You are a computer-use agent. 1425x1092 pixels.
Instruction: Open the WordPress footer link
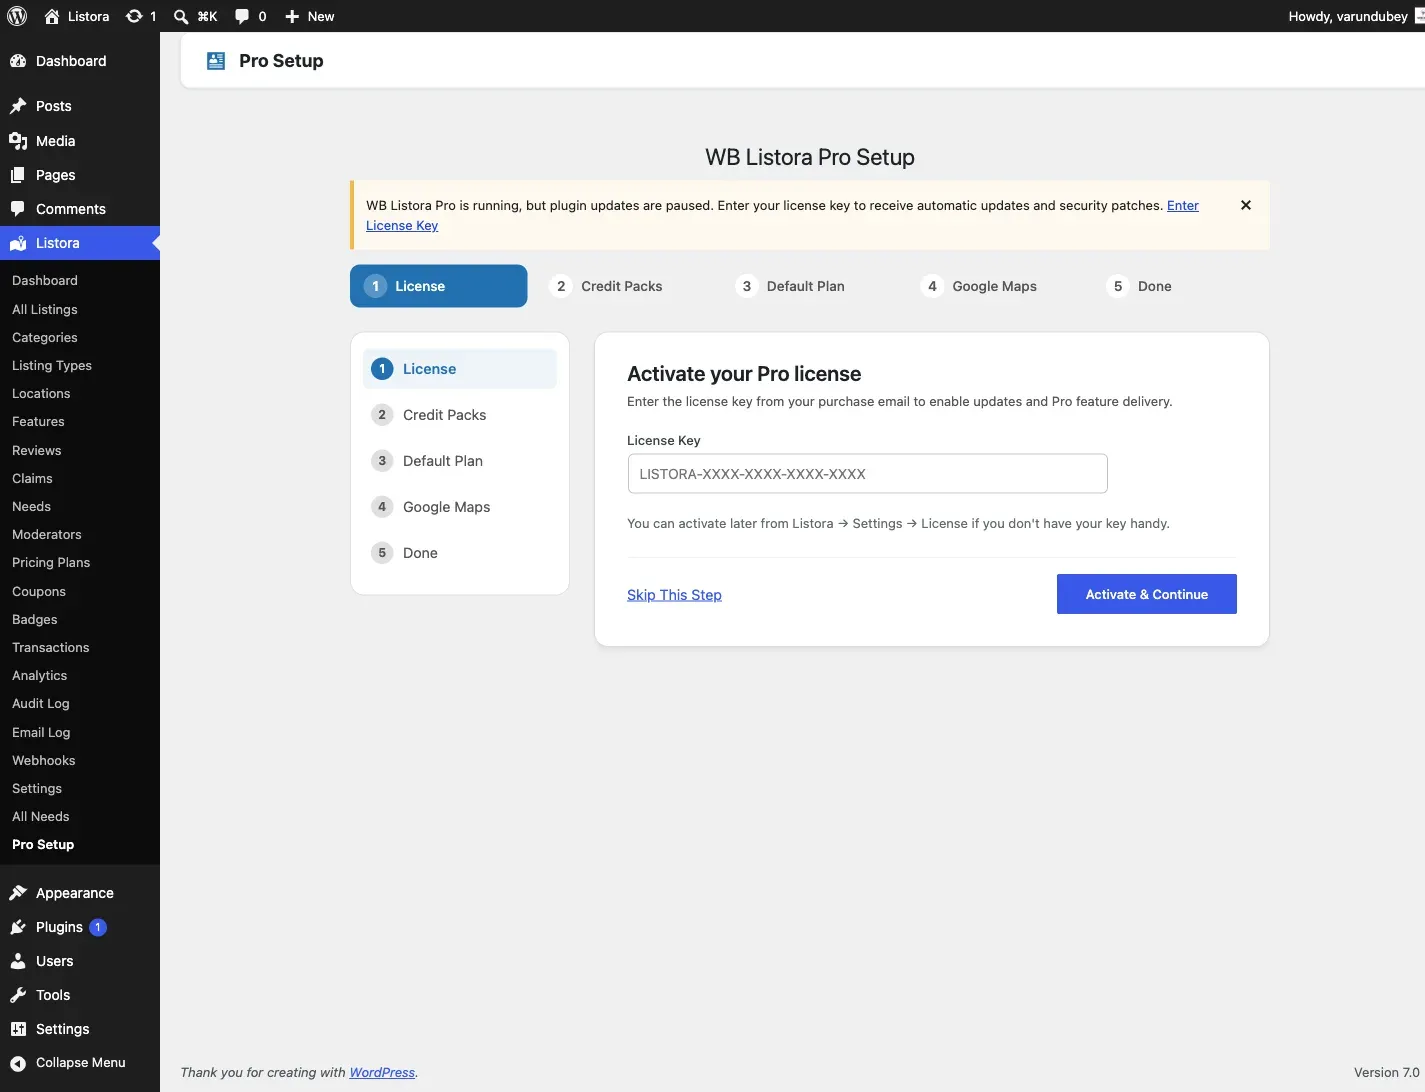[382, 1073]
